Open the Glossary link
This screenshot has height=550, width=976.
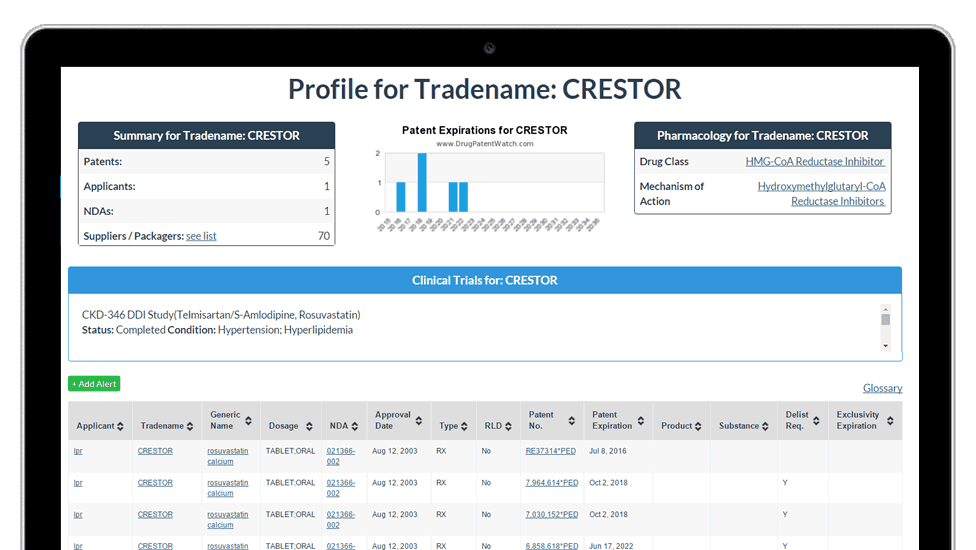click(x=882, y=388)
